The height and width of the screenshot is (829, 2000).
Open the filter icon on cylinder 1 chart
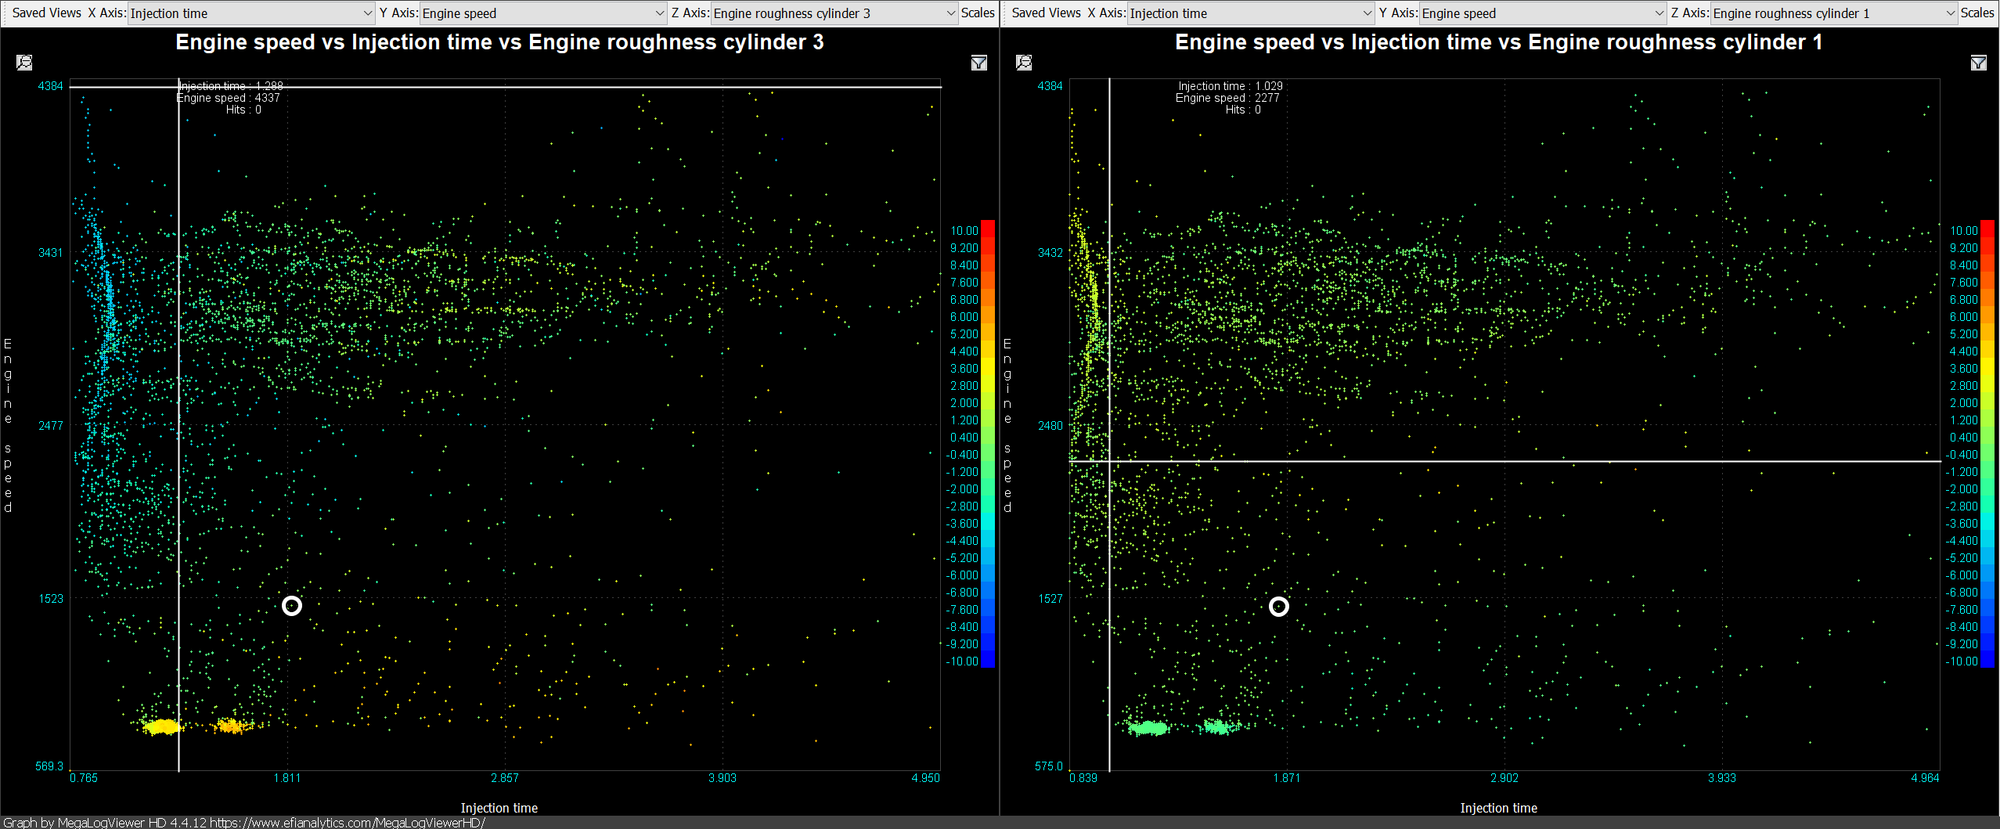click(1978, 63)
